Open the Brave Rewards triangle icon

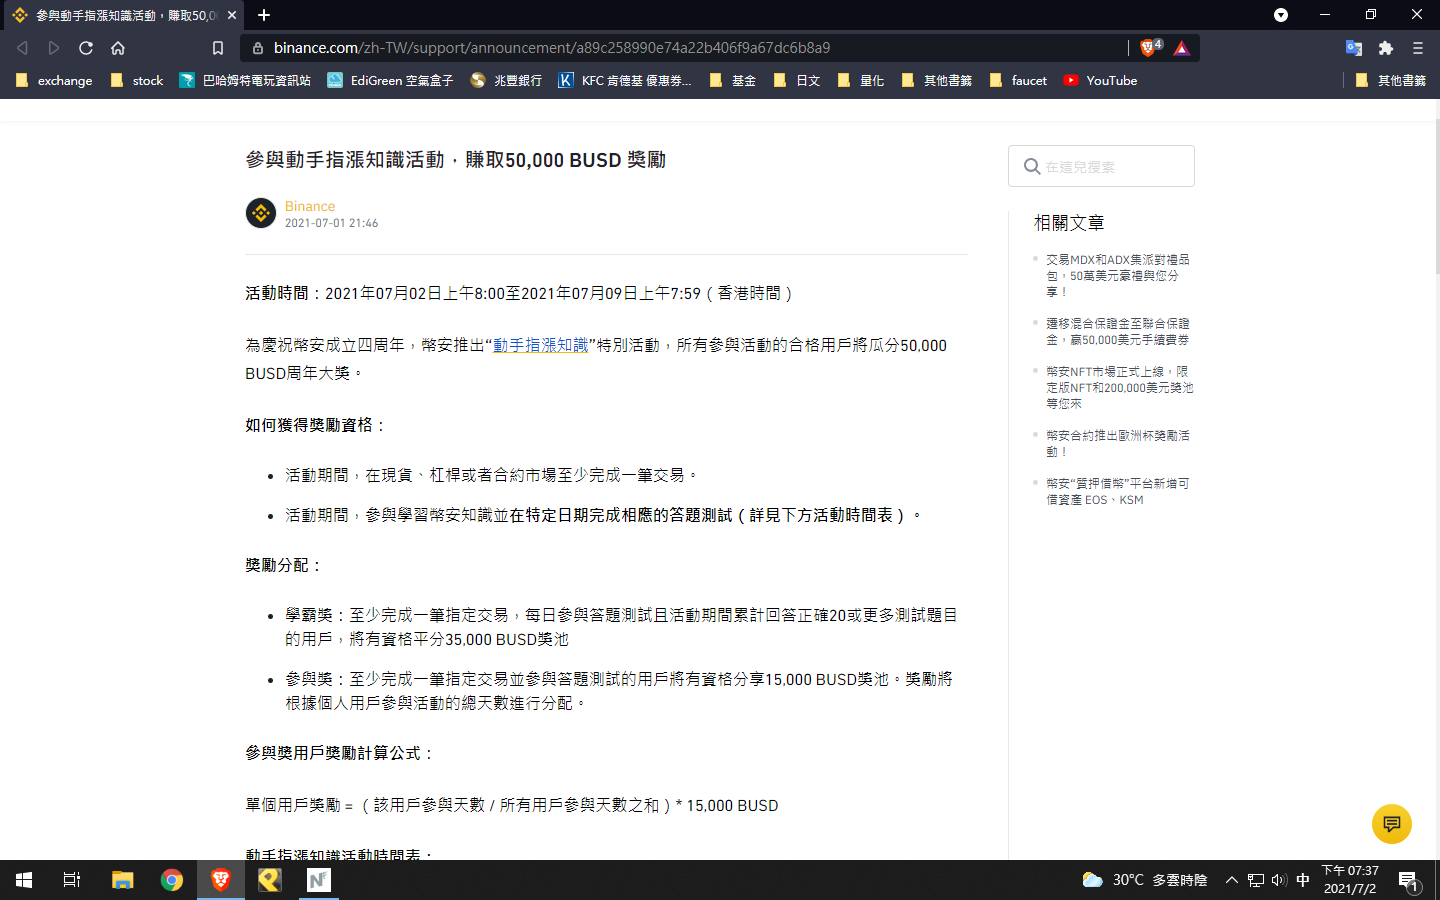(1182, 48)
